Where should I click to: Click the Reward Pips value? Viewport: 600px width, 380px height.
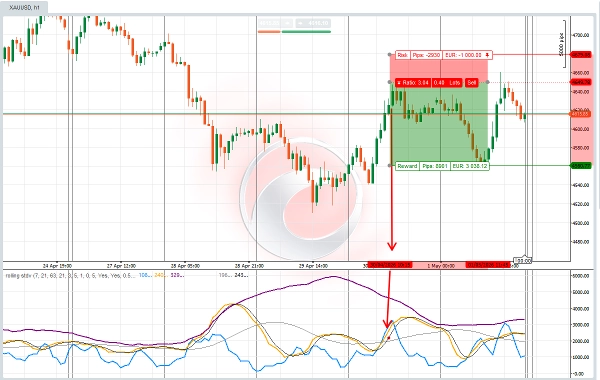[x=435, y=166]
